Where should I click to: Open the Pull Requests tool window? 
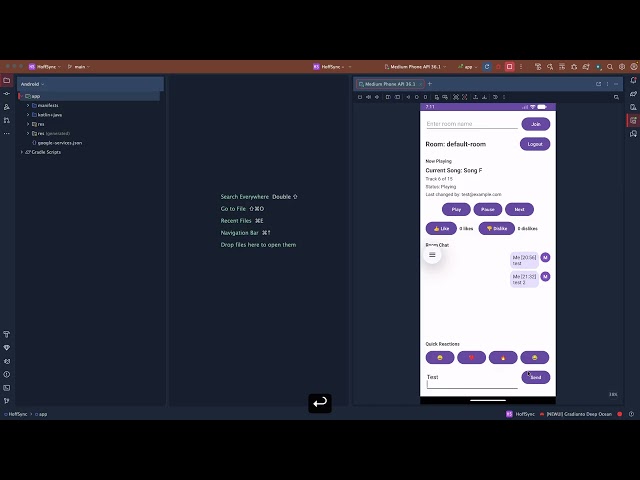7,120
